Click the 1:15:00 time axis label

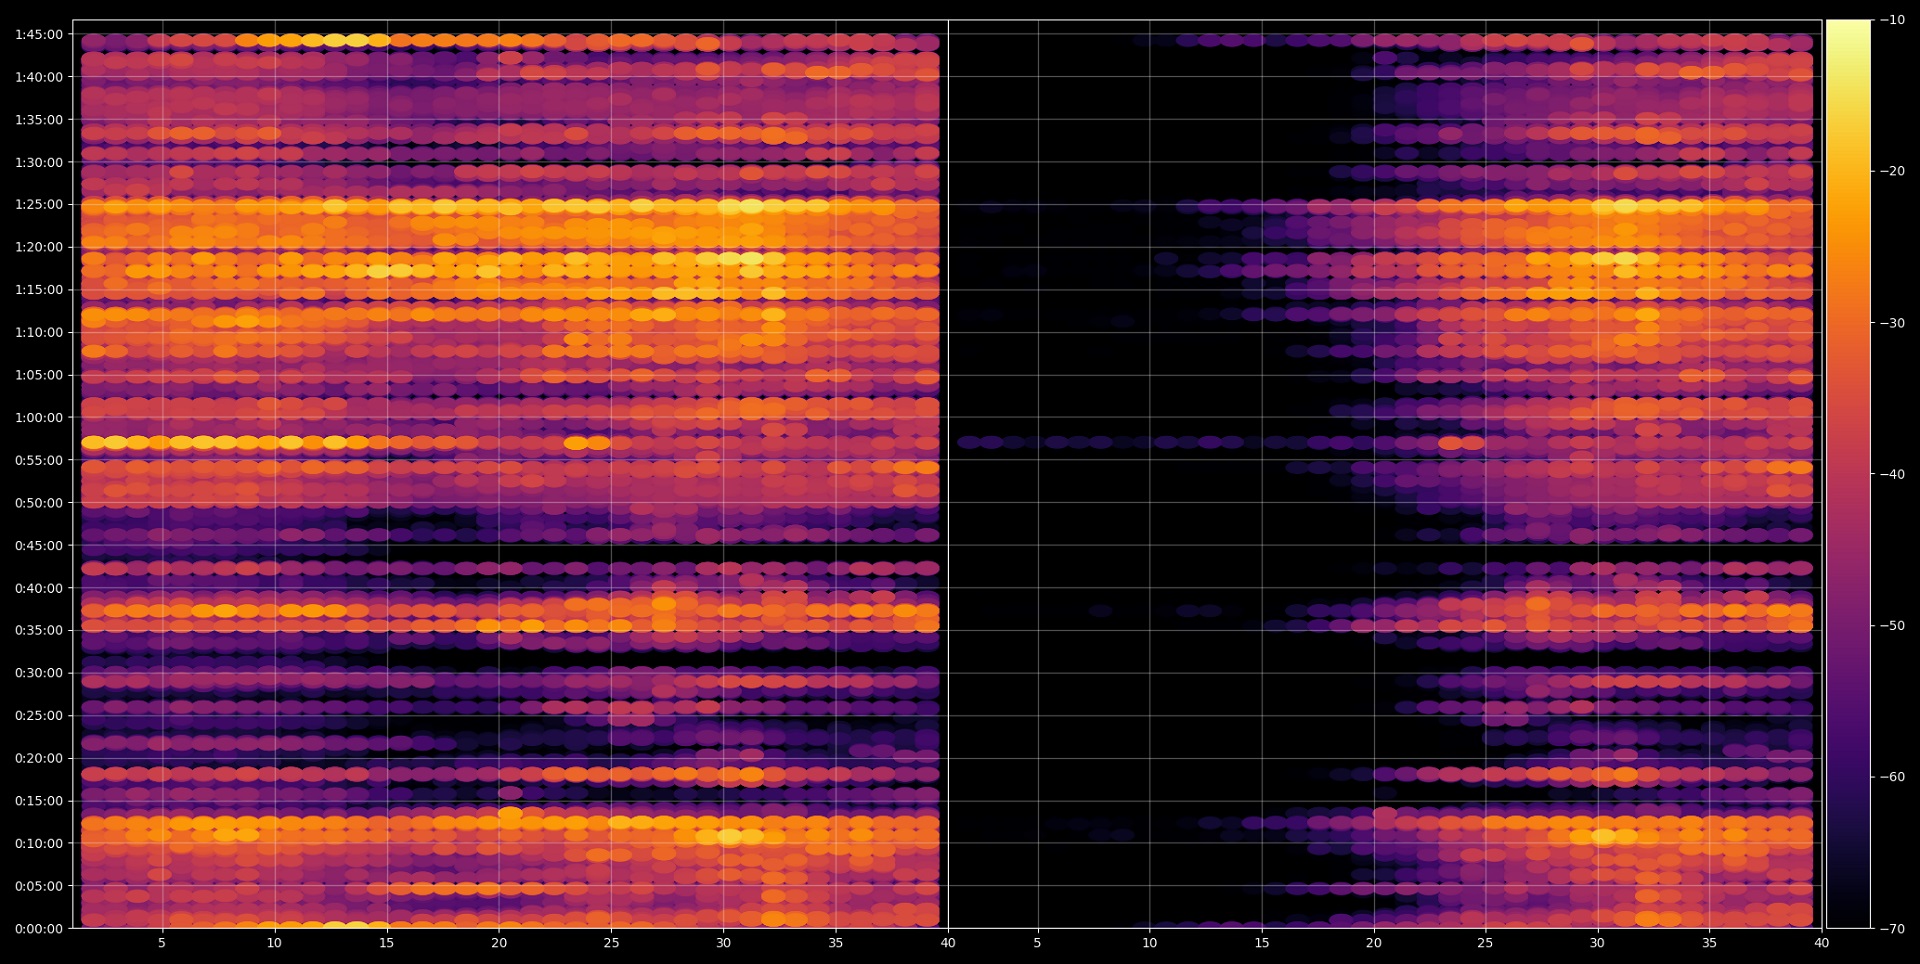pos(39,290)
